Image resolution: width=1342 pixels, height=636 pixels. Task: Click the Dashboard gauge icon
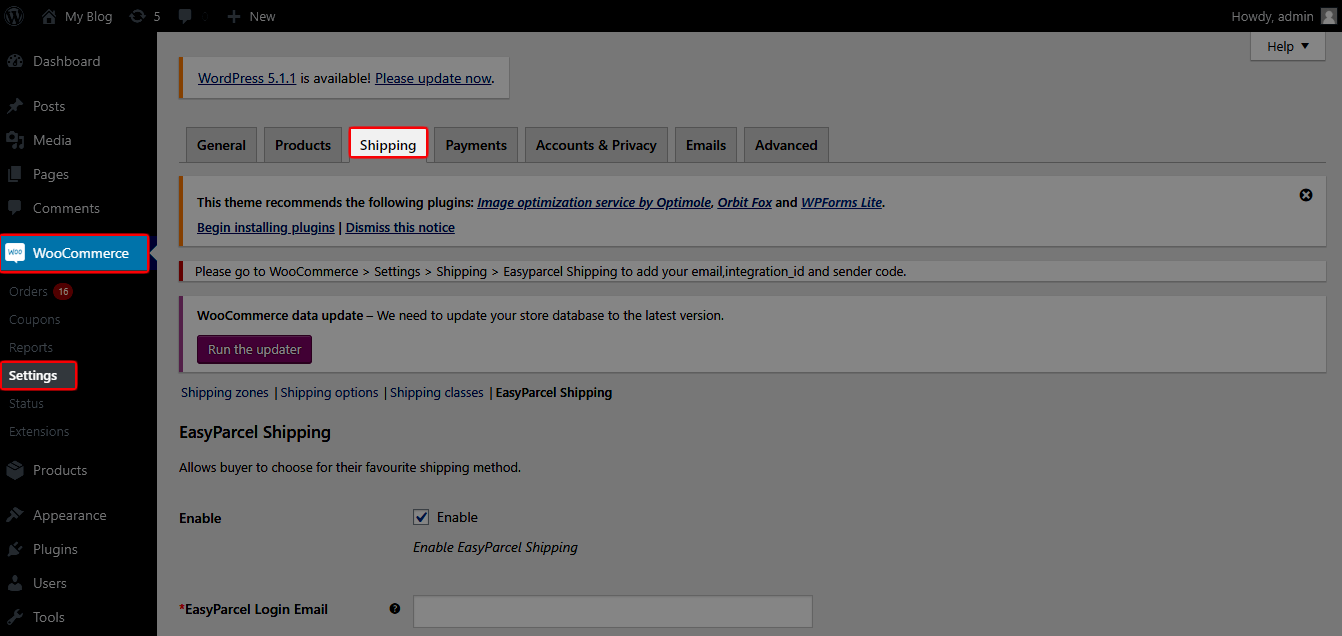pos(15,61)
